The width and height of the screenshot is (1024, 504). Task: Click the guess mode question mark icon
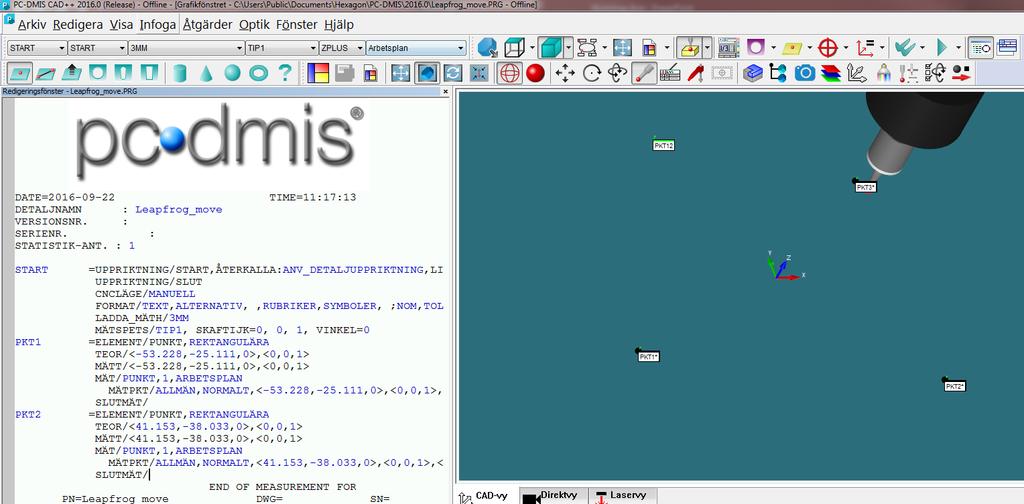285,72
